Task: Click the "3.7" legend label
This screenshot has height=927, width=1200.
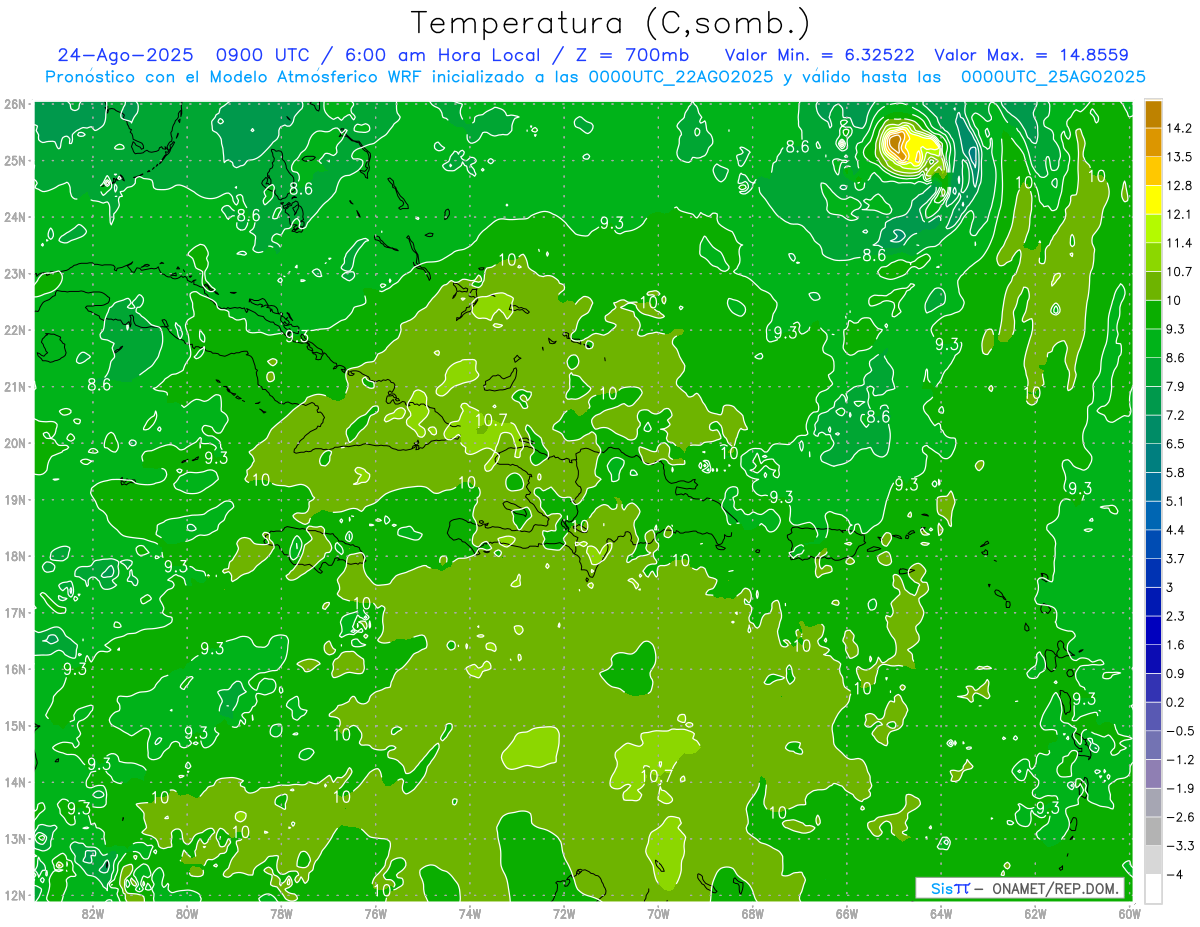Action: pos(1175,558)
